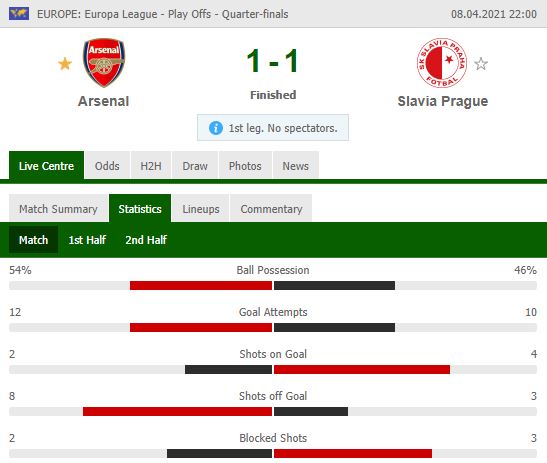The height and width of the screenshot is (463, 547).
Task: Click the blue info icon
Action: click(216, 128)
